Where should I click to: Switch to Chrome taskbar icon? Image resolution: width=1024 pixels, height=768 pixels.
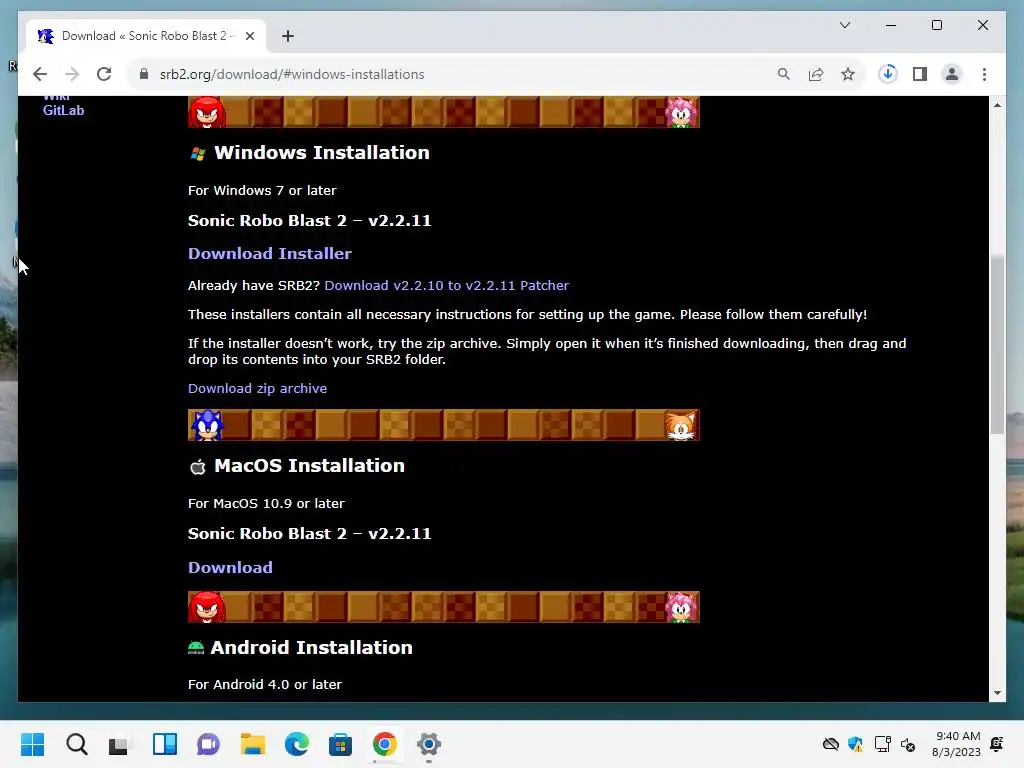[385, 744]
